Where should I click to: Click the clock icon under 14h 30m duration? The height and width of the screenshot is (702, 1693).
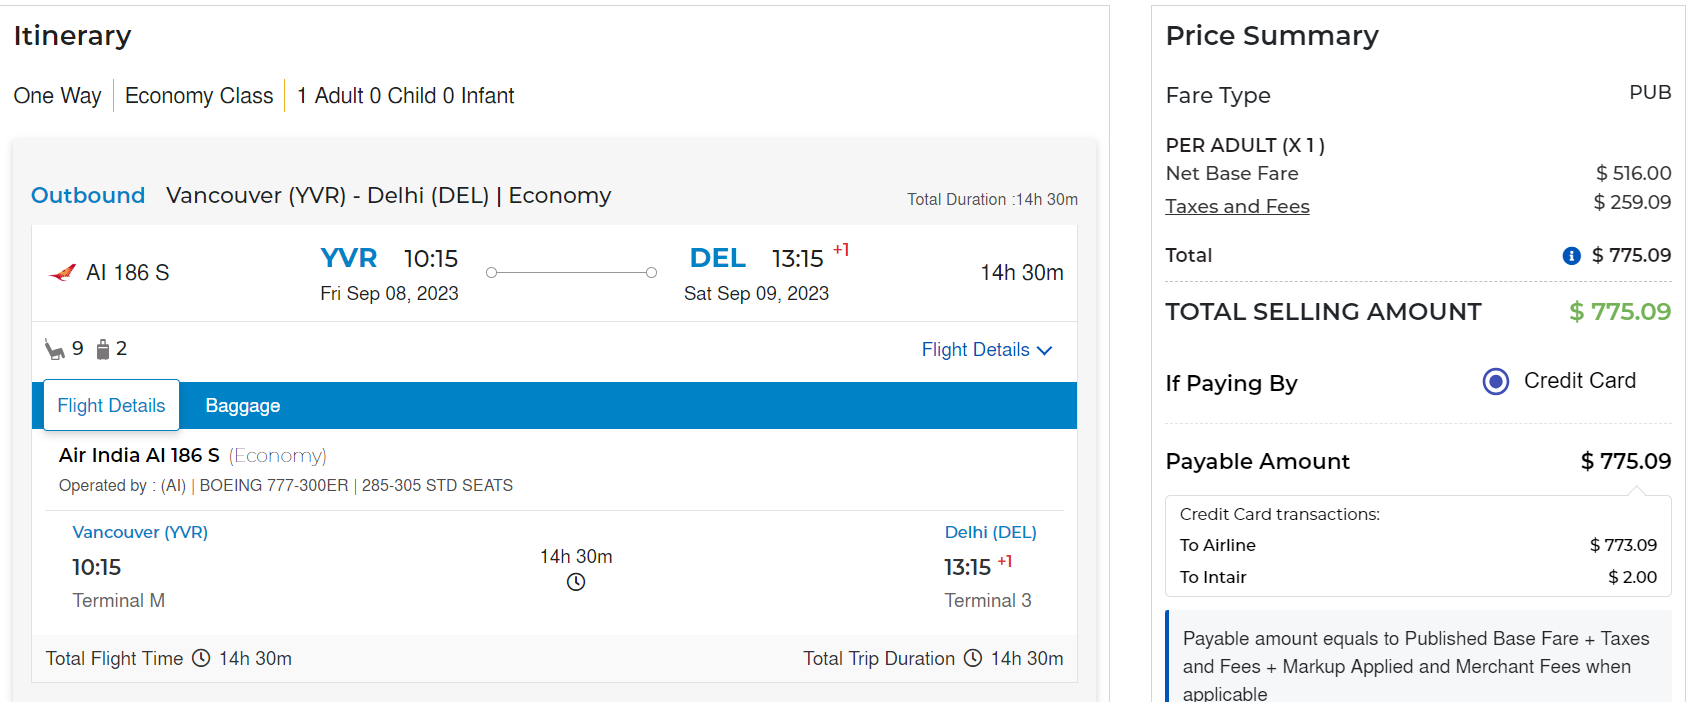click(x=576, y=582)
